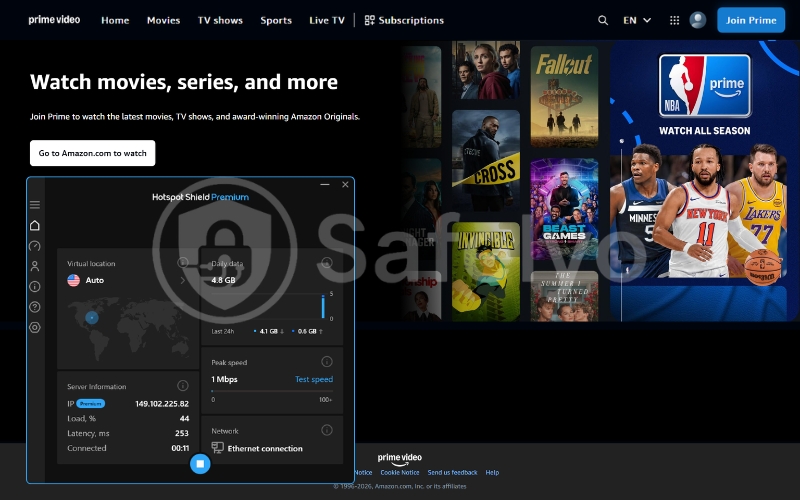Select the Invincible poster thumbnail
This screenshot has height=500, width=800.
point(486,272)
